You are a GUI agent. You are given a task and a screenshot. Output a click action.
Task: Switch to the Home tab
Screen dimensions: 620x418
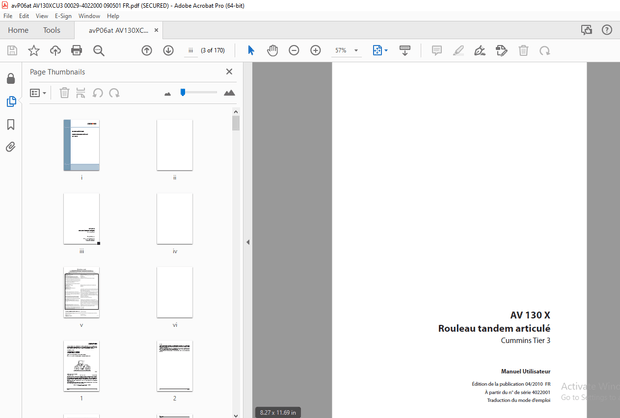[x=18, y=30]
